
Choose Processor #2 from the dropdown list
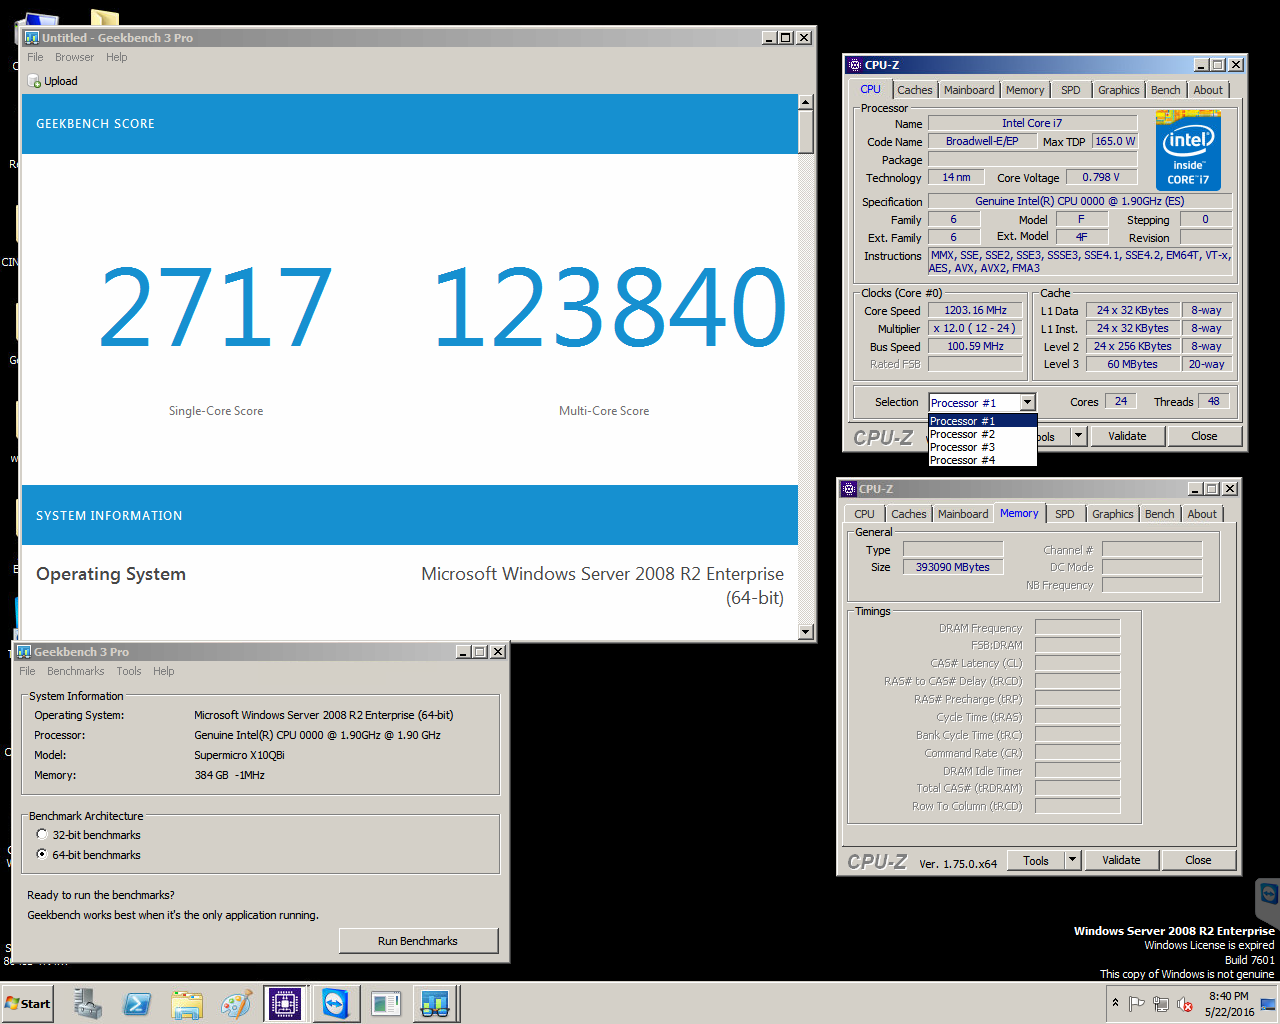point(982,434)
